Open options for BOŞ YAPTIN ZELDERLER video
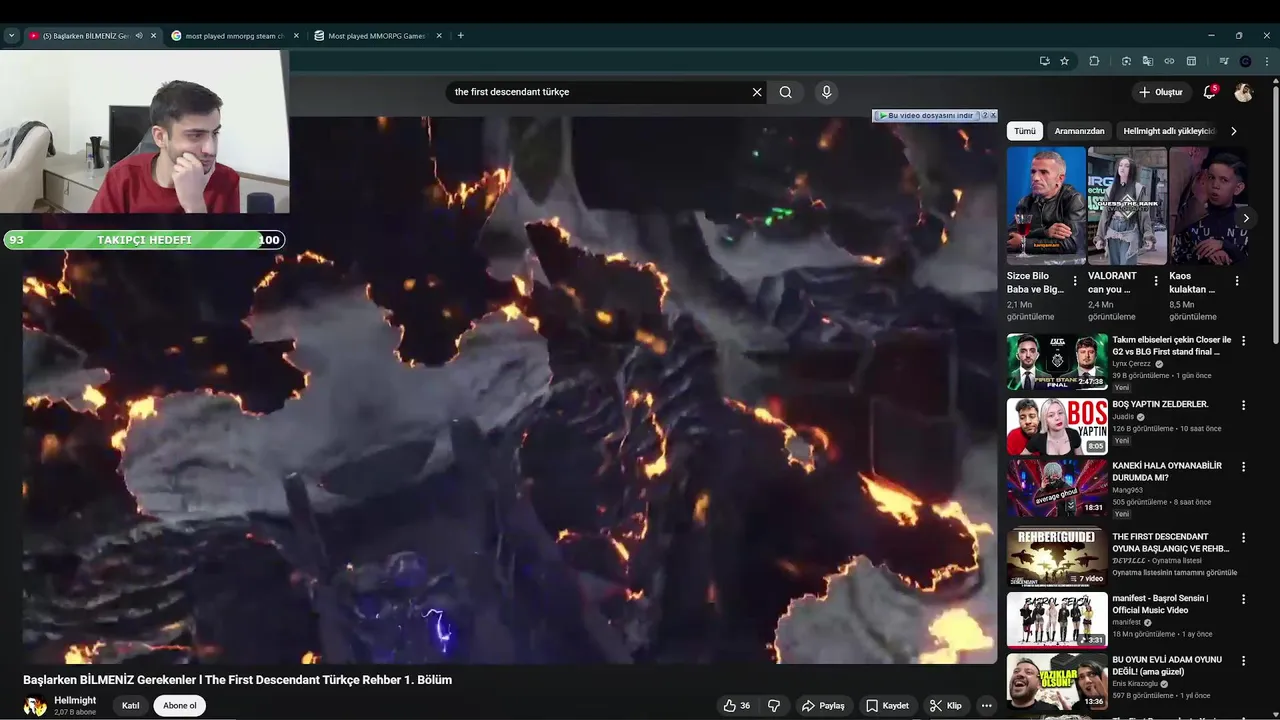Viewport: 1280px width, 720px height. tap(1244, 405)
